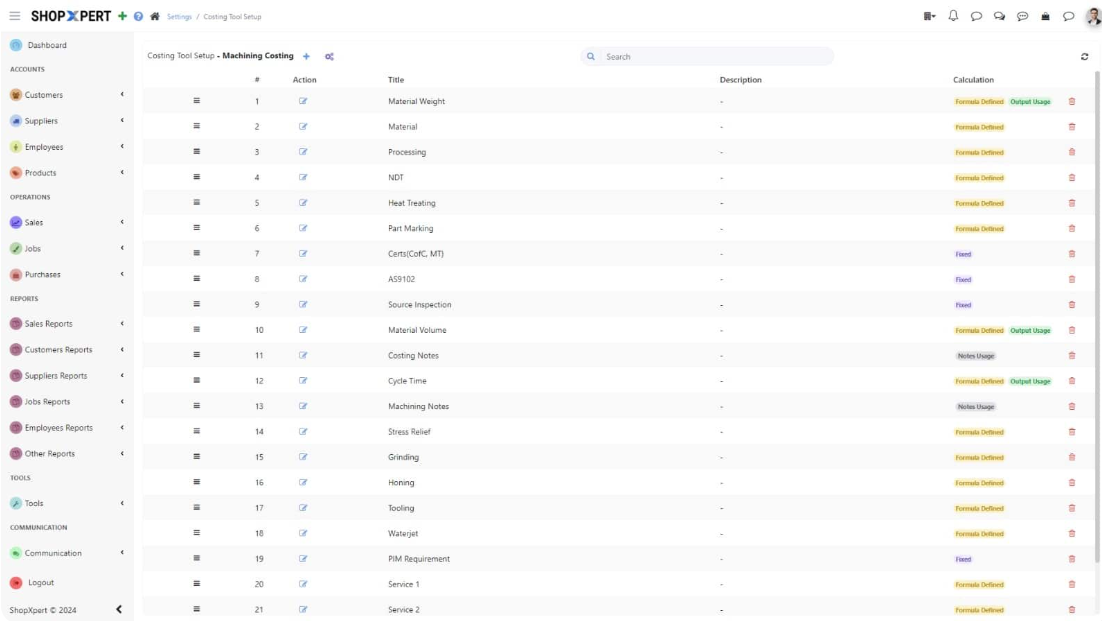Expand the Jobs sidebar menu
The height and width of the screenshot is (621, 1102).
tap(67, 249)
